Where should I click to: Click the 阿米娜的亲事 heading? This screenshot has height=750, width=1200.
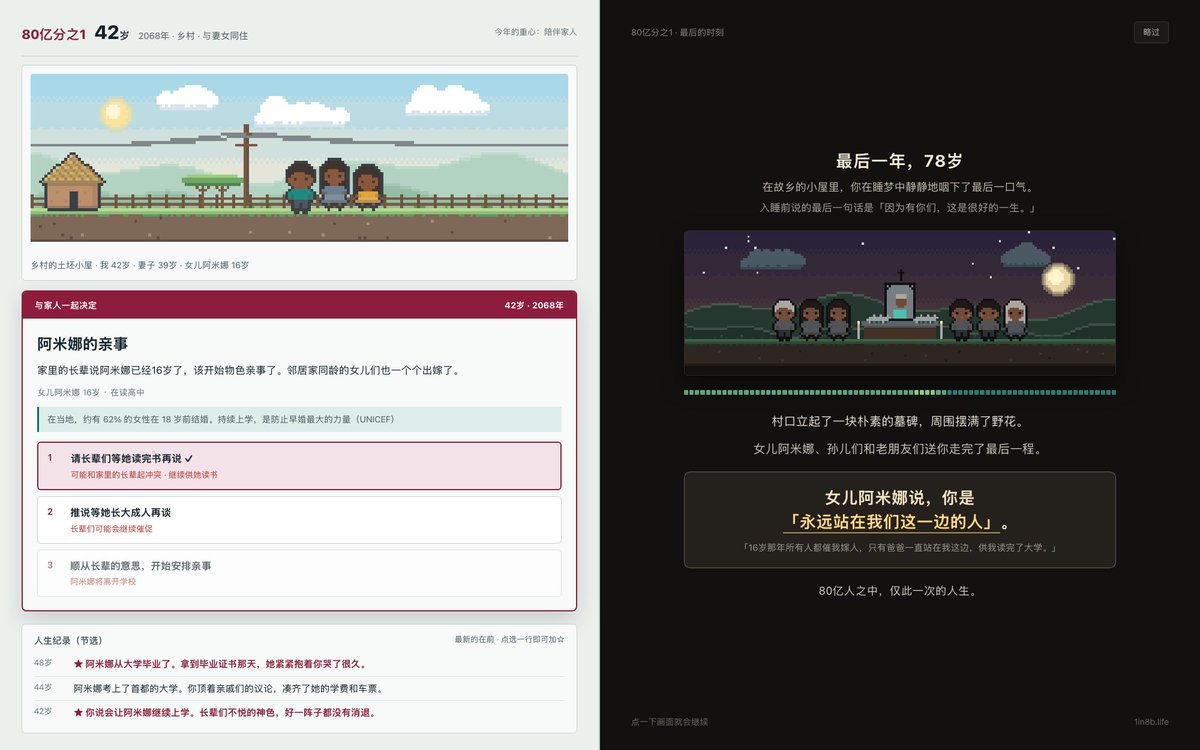pyautogui.click(x=83, y=344)
